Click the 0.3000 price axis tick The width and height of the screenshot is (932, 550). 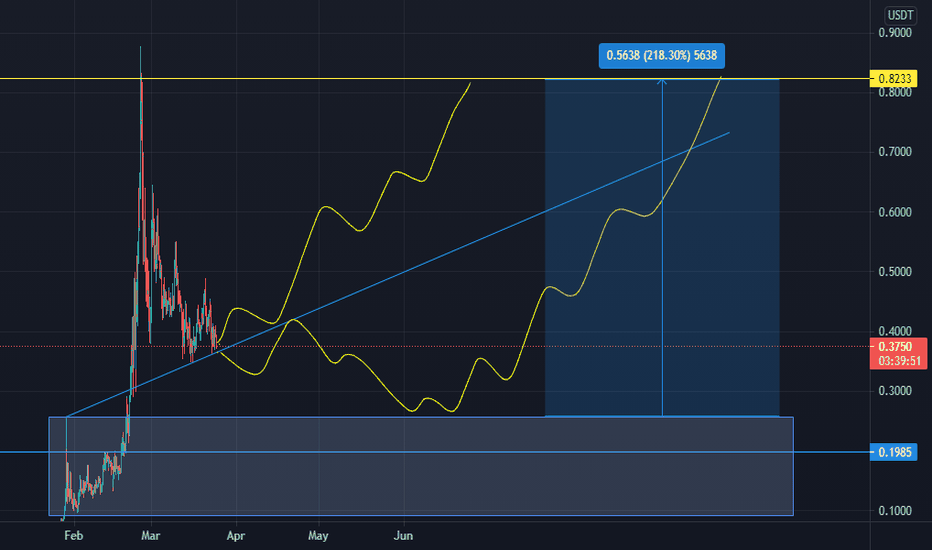(x=895, y=391)
